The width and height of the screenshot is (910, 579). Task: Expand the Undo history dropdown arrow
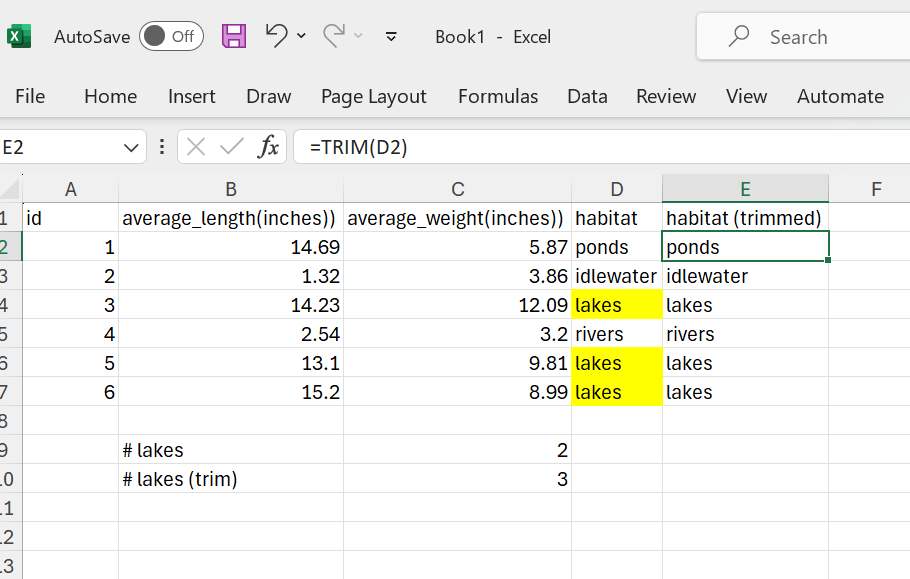pyautogui.click(x=301, y=37)
